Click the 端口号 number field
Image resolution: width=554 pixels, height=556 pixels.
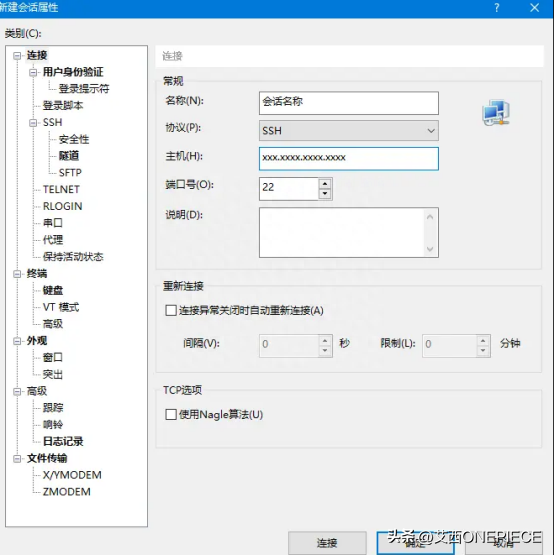click(289, 189)
